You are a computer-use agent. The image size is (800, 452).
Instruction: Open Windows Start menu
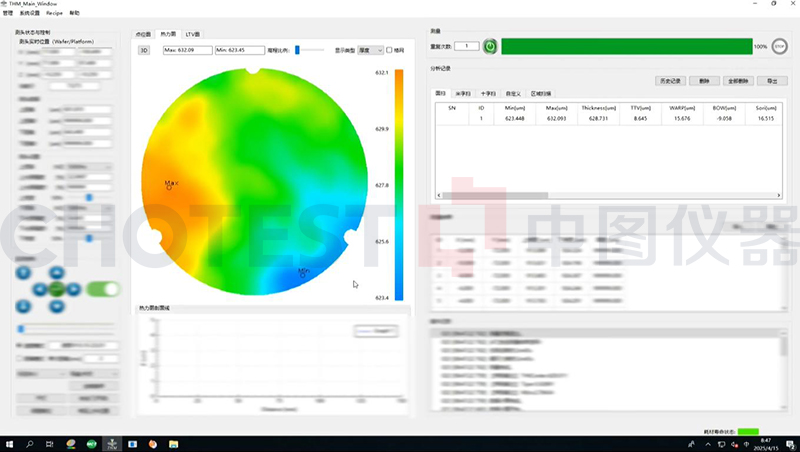click(x=9, y=444)
